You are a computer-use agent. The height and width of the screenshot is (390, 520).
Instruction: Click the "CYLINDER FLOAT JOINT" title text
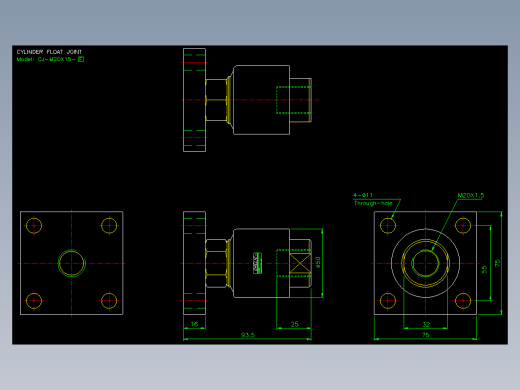tap(49, 52)
